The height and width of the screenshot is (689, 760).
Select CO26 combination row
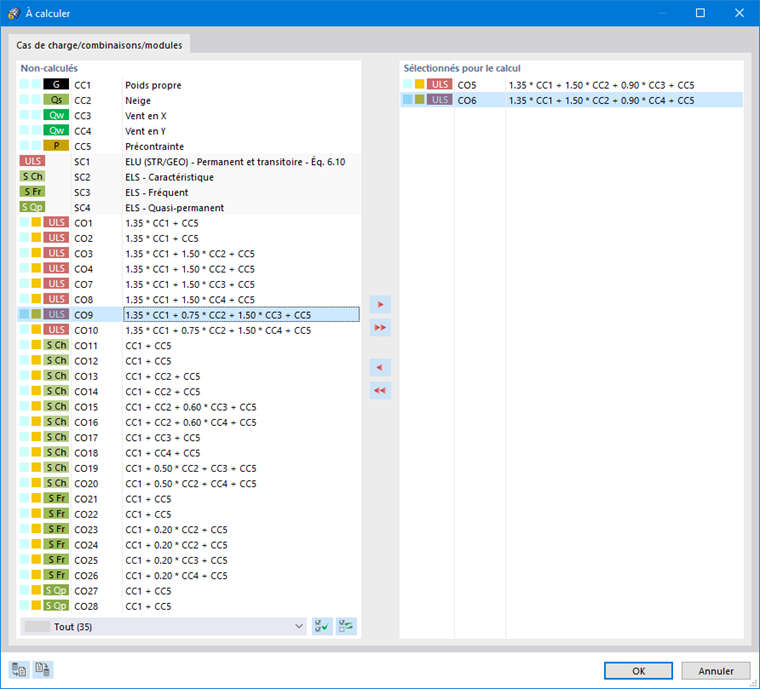coord(189,576)
